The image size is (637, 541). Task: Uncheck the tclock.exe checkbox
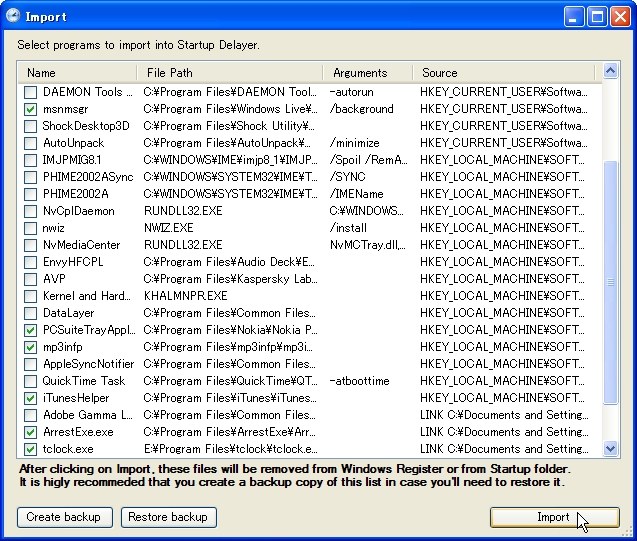(30, 449)
